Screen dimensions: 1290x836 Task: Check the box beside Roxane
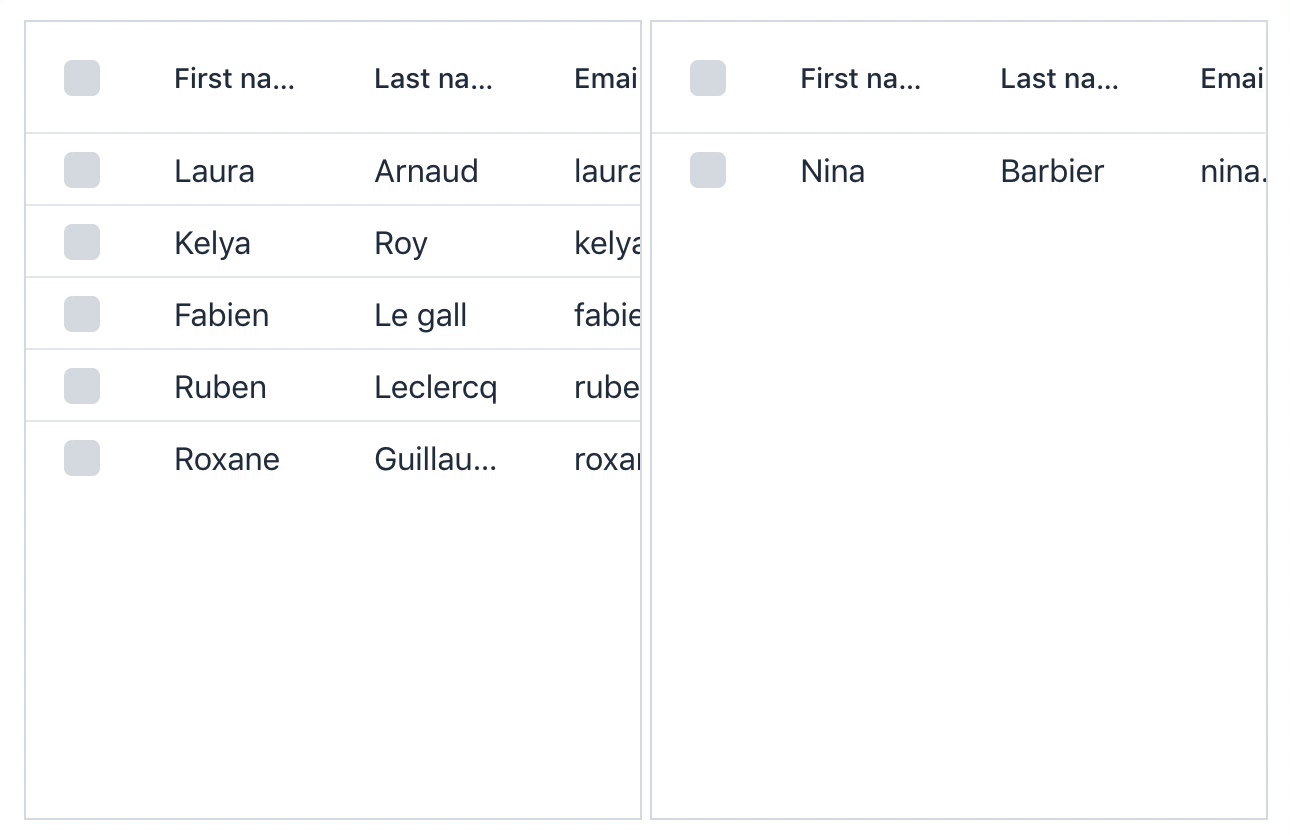click(x=82, y=458)
